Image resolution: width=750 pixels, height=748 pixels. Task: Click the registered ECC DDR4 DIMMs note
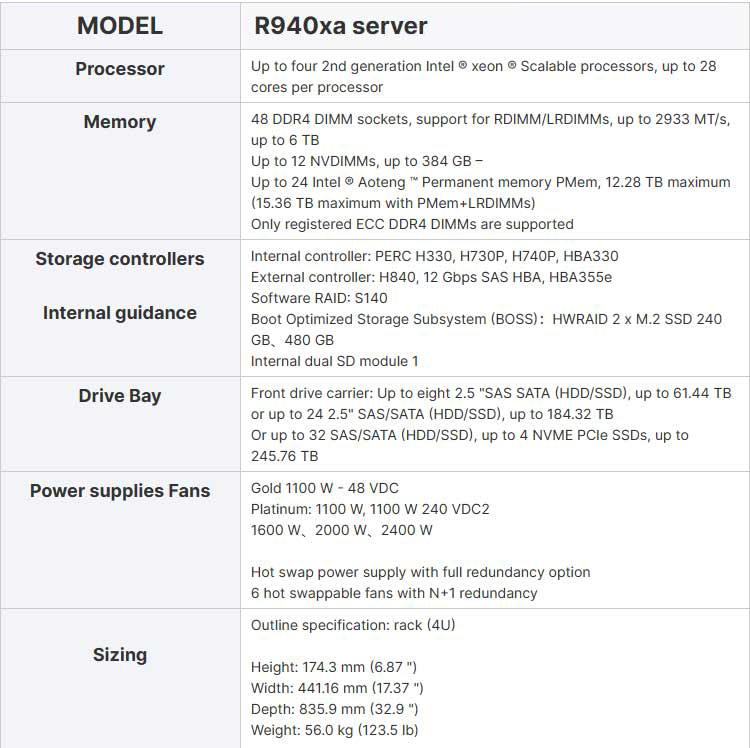[x=412, y=224]
